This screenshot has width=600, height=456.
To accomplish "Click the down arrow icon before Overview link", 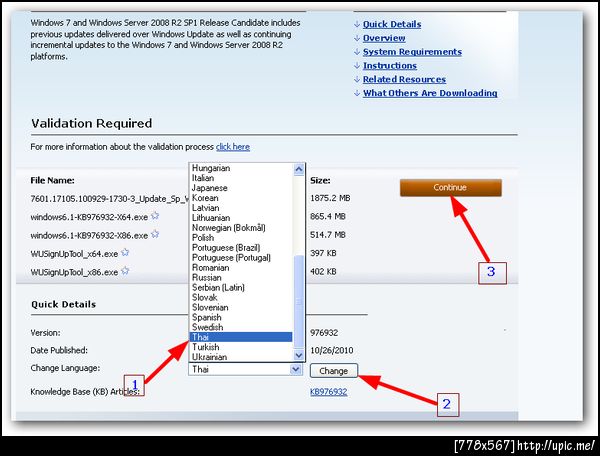I will tap(357, 38).
